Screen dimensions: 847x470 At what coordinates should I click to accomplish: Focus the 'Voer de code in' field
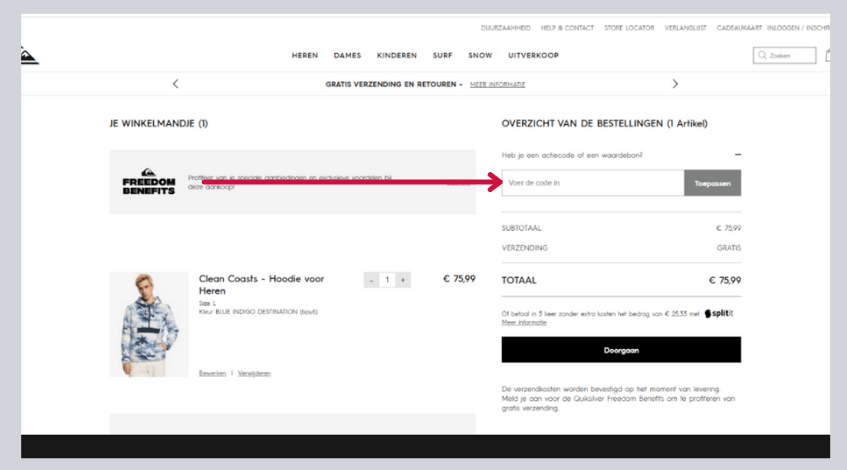[593, 183]
